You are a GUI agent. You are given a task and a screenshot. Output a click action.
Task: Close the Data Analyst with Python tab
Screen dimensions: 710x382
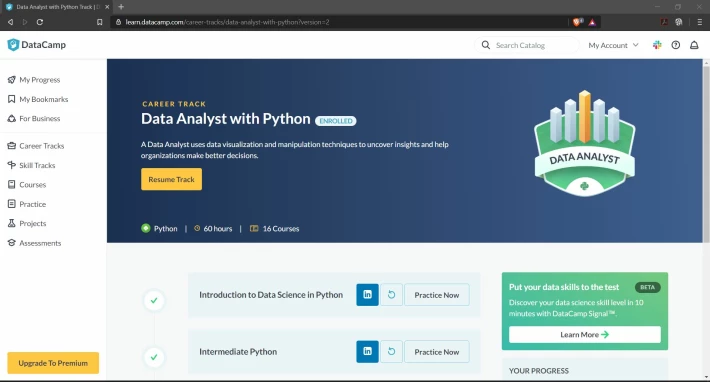click(x=107, y=7)
